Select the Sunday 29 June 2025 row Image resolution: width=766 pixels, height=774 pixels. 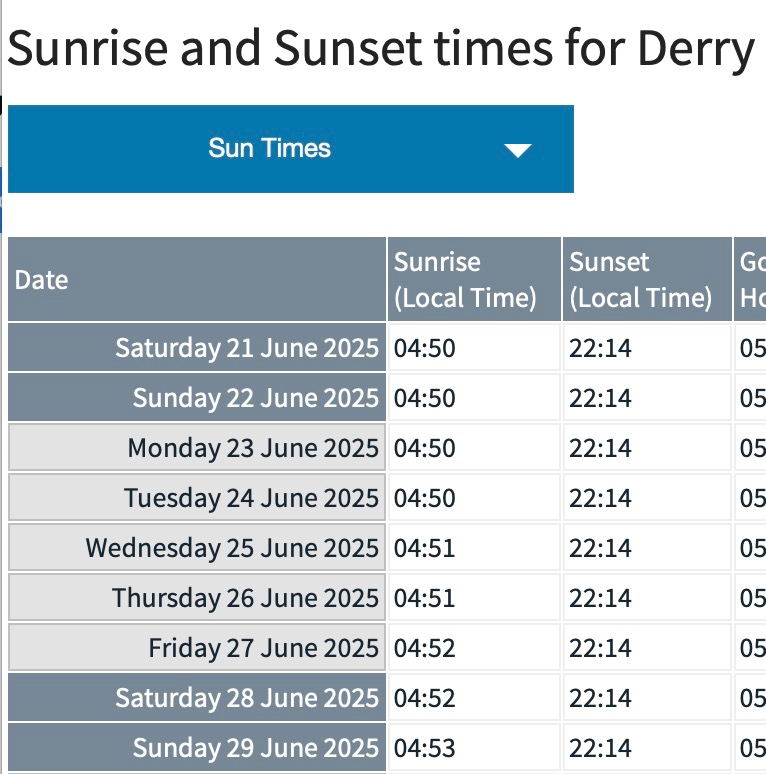[x=255, y=748]
